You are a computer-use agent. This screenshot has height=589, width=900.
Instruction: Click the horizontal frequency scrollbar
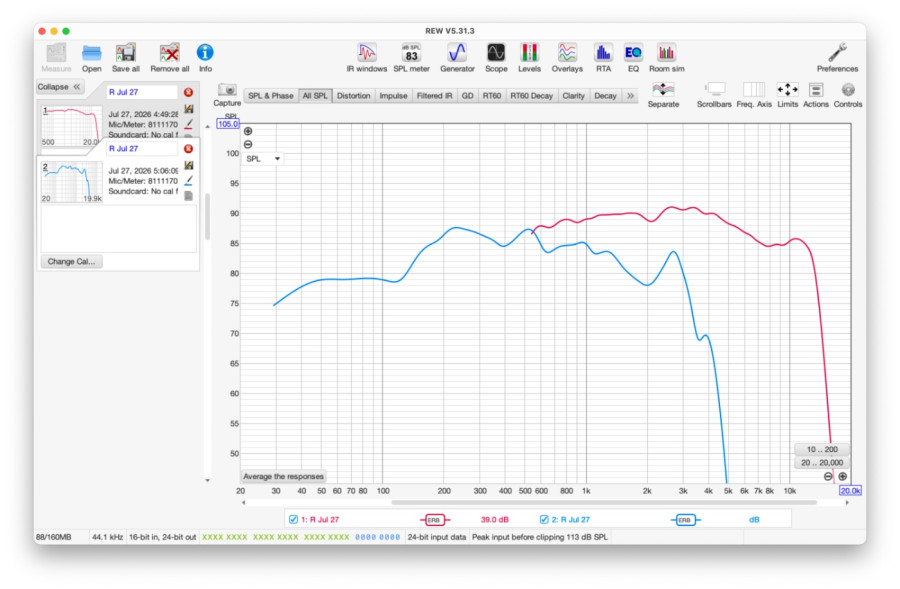[604, 502]
